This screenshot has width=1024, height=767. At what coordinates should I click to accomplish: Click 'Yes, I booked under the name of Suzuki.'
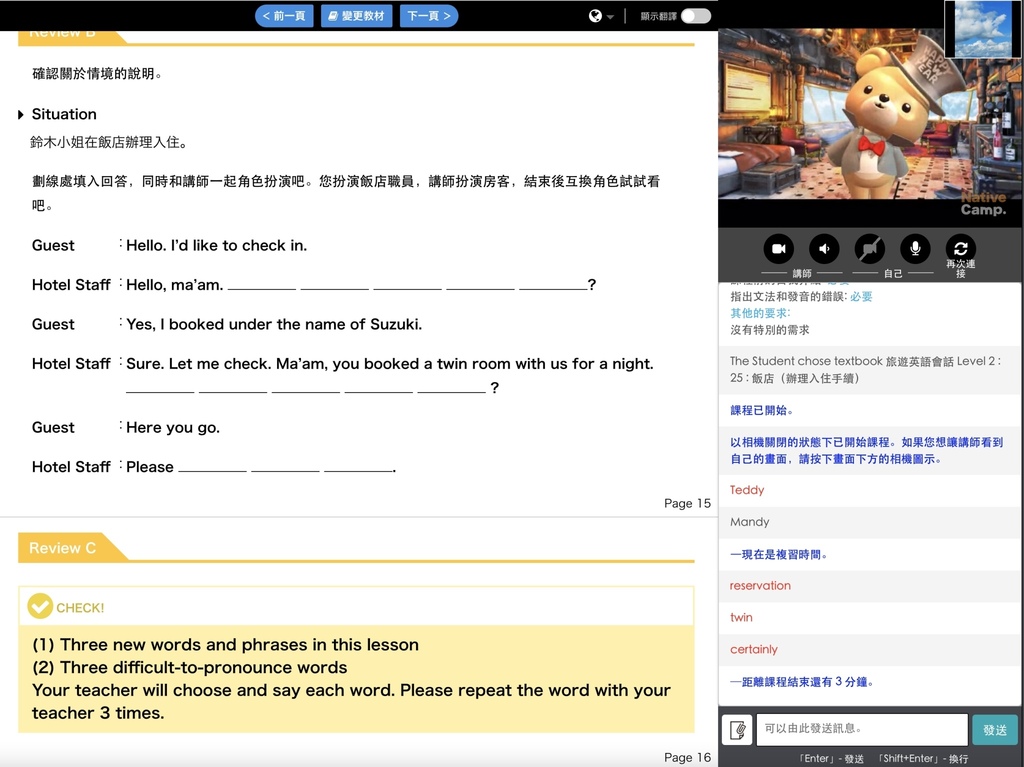click(x=274, y=325)
